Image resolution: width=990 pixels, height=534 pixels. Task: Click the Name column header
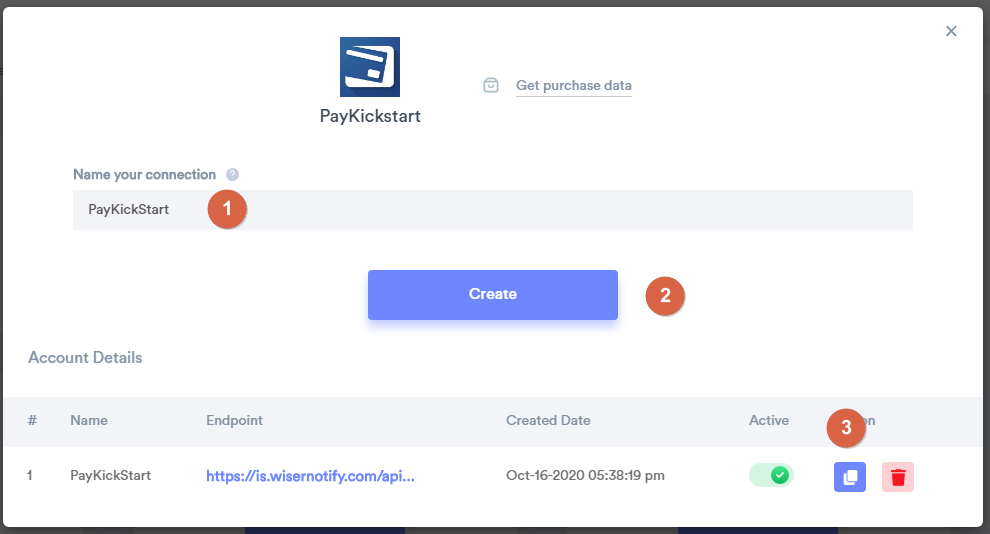(x=88, y=420)
